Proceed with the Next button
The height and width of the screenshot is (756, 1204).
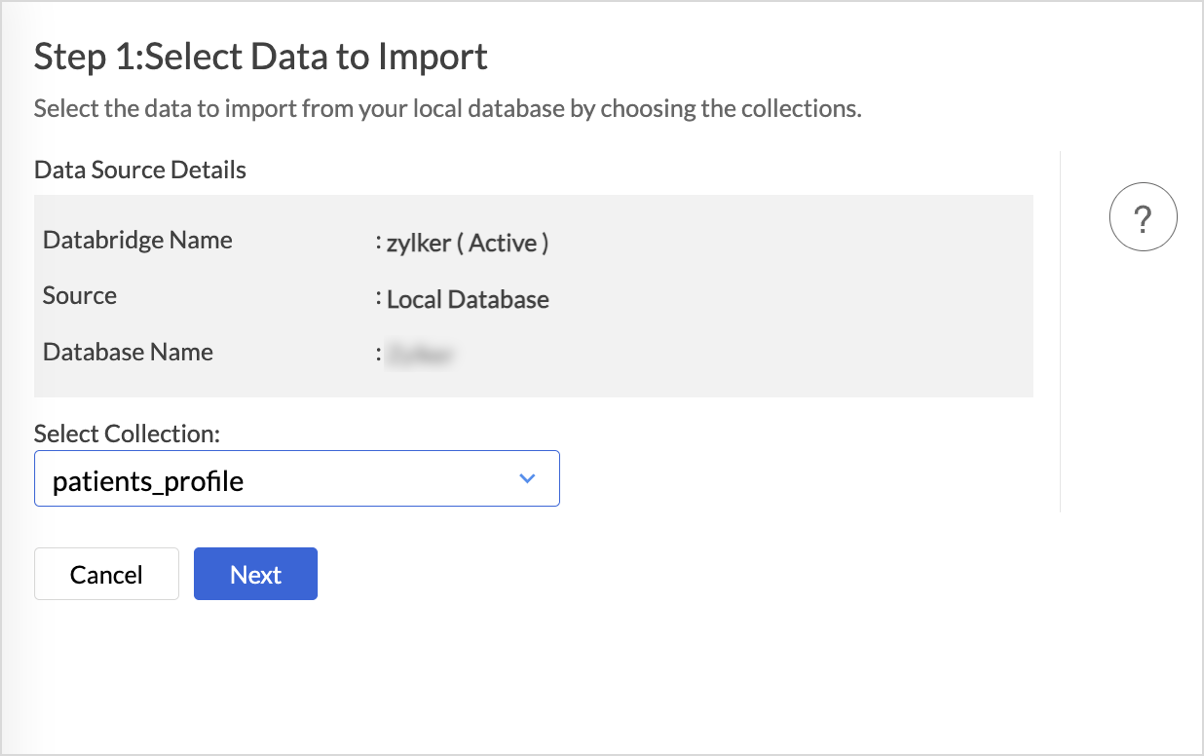point(255,574)
